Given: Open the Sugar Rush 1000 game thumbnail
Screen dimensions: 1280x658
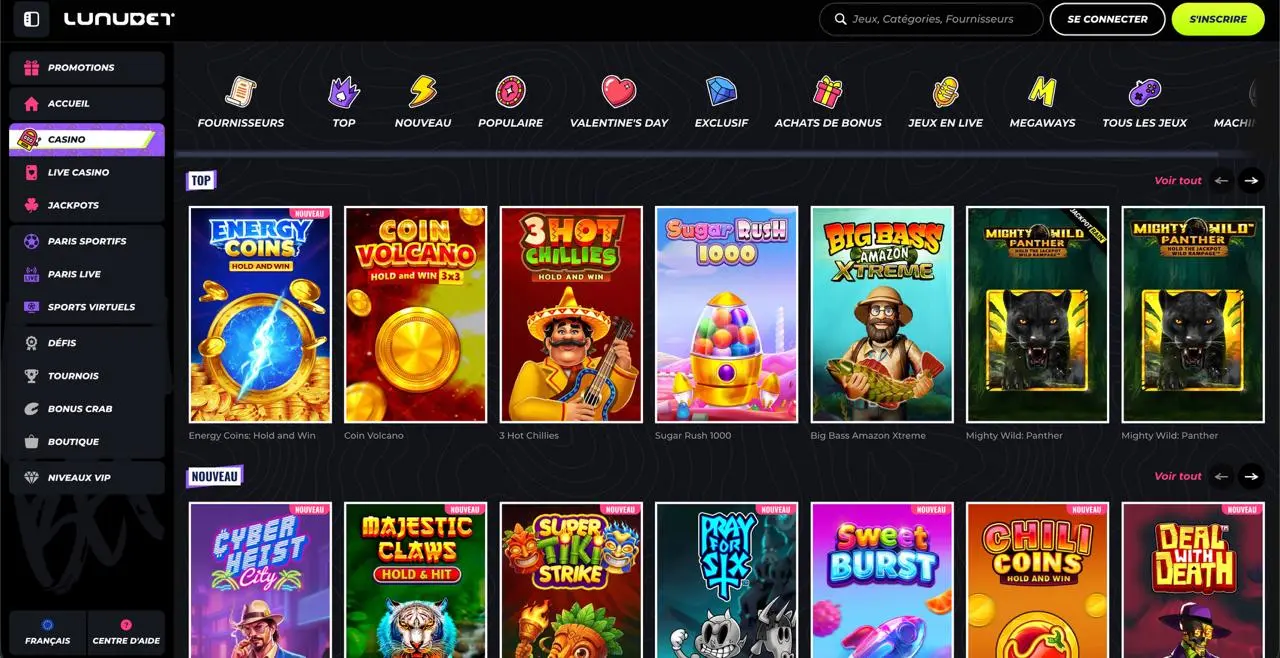Looking at the screenshot, I should tap(725, 313).
